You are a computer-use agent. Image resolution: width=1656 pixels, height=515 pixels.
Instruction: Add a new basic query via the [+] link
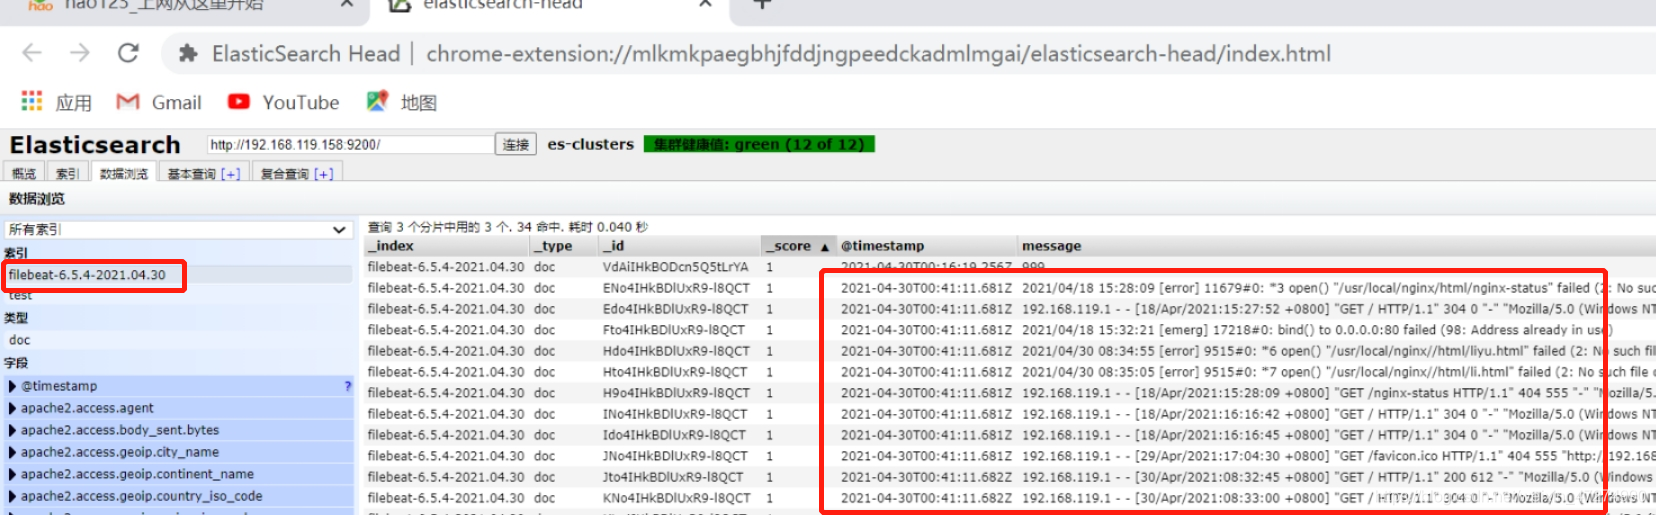pyautogui.click(x=231, y=174)
